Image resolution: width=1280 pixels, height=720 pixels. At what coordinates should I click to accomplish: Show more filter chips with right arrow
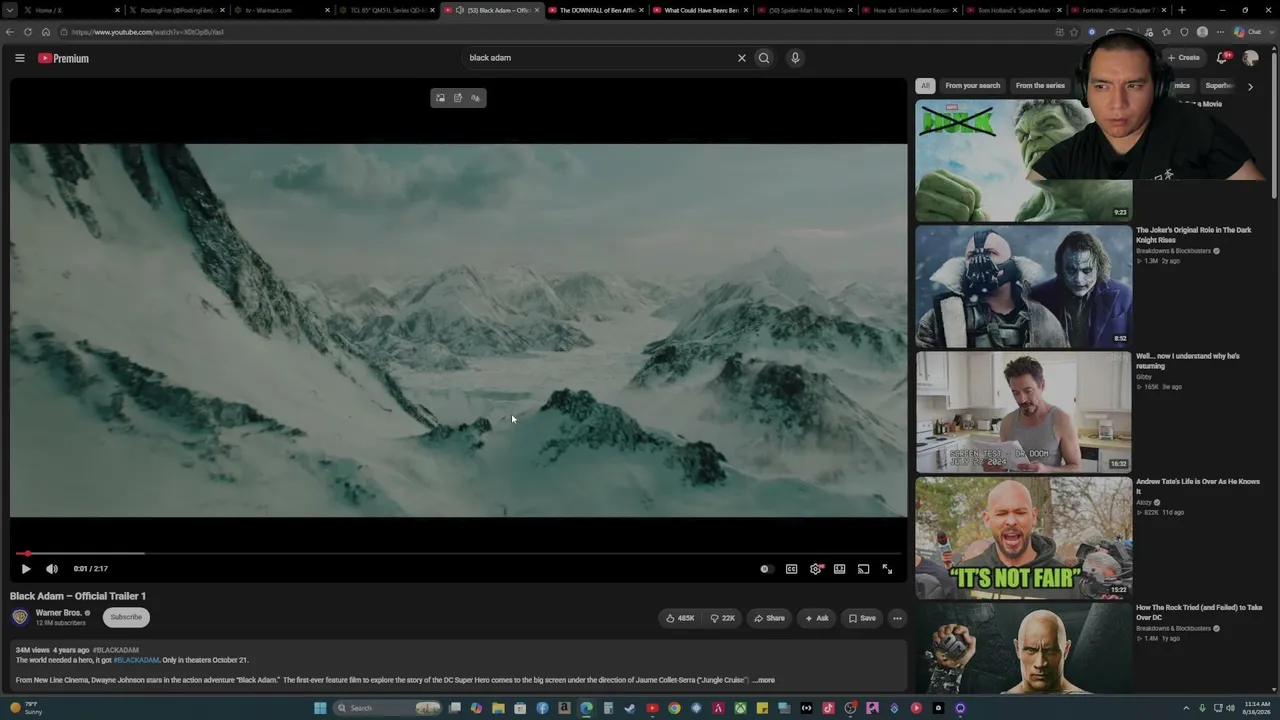(1250, 86)
